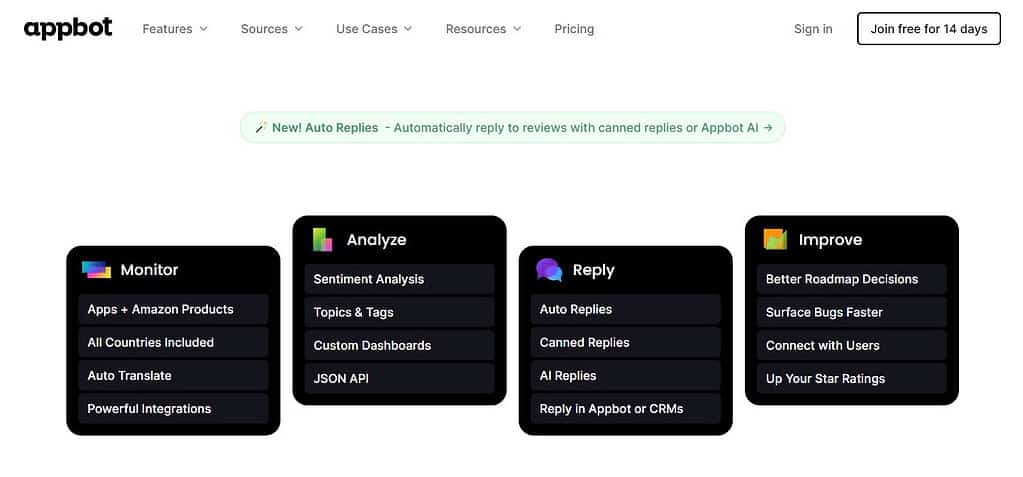Choose AI Replies
This screenshot has width=1023, height=477.
pyautogui.click(x=626, y=376)
